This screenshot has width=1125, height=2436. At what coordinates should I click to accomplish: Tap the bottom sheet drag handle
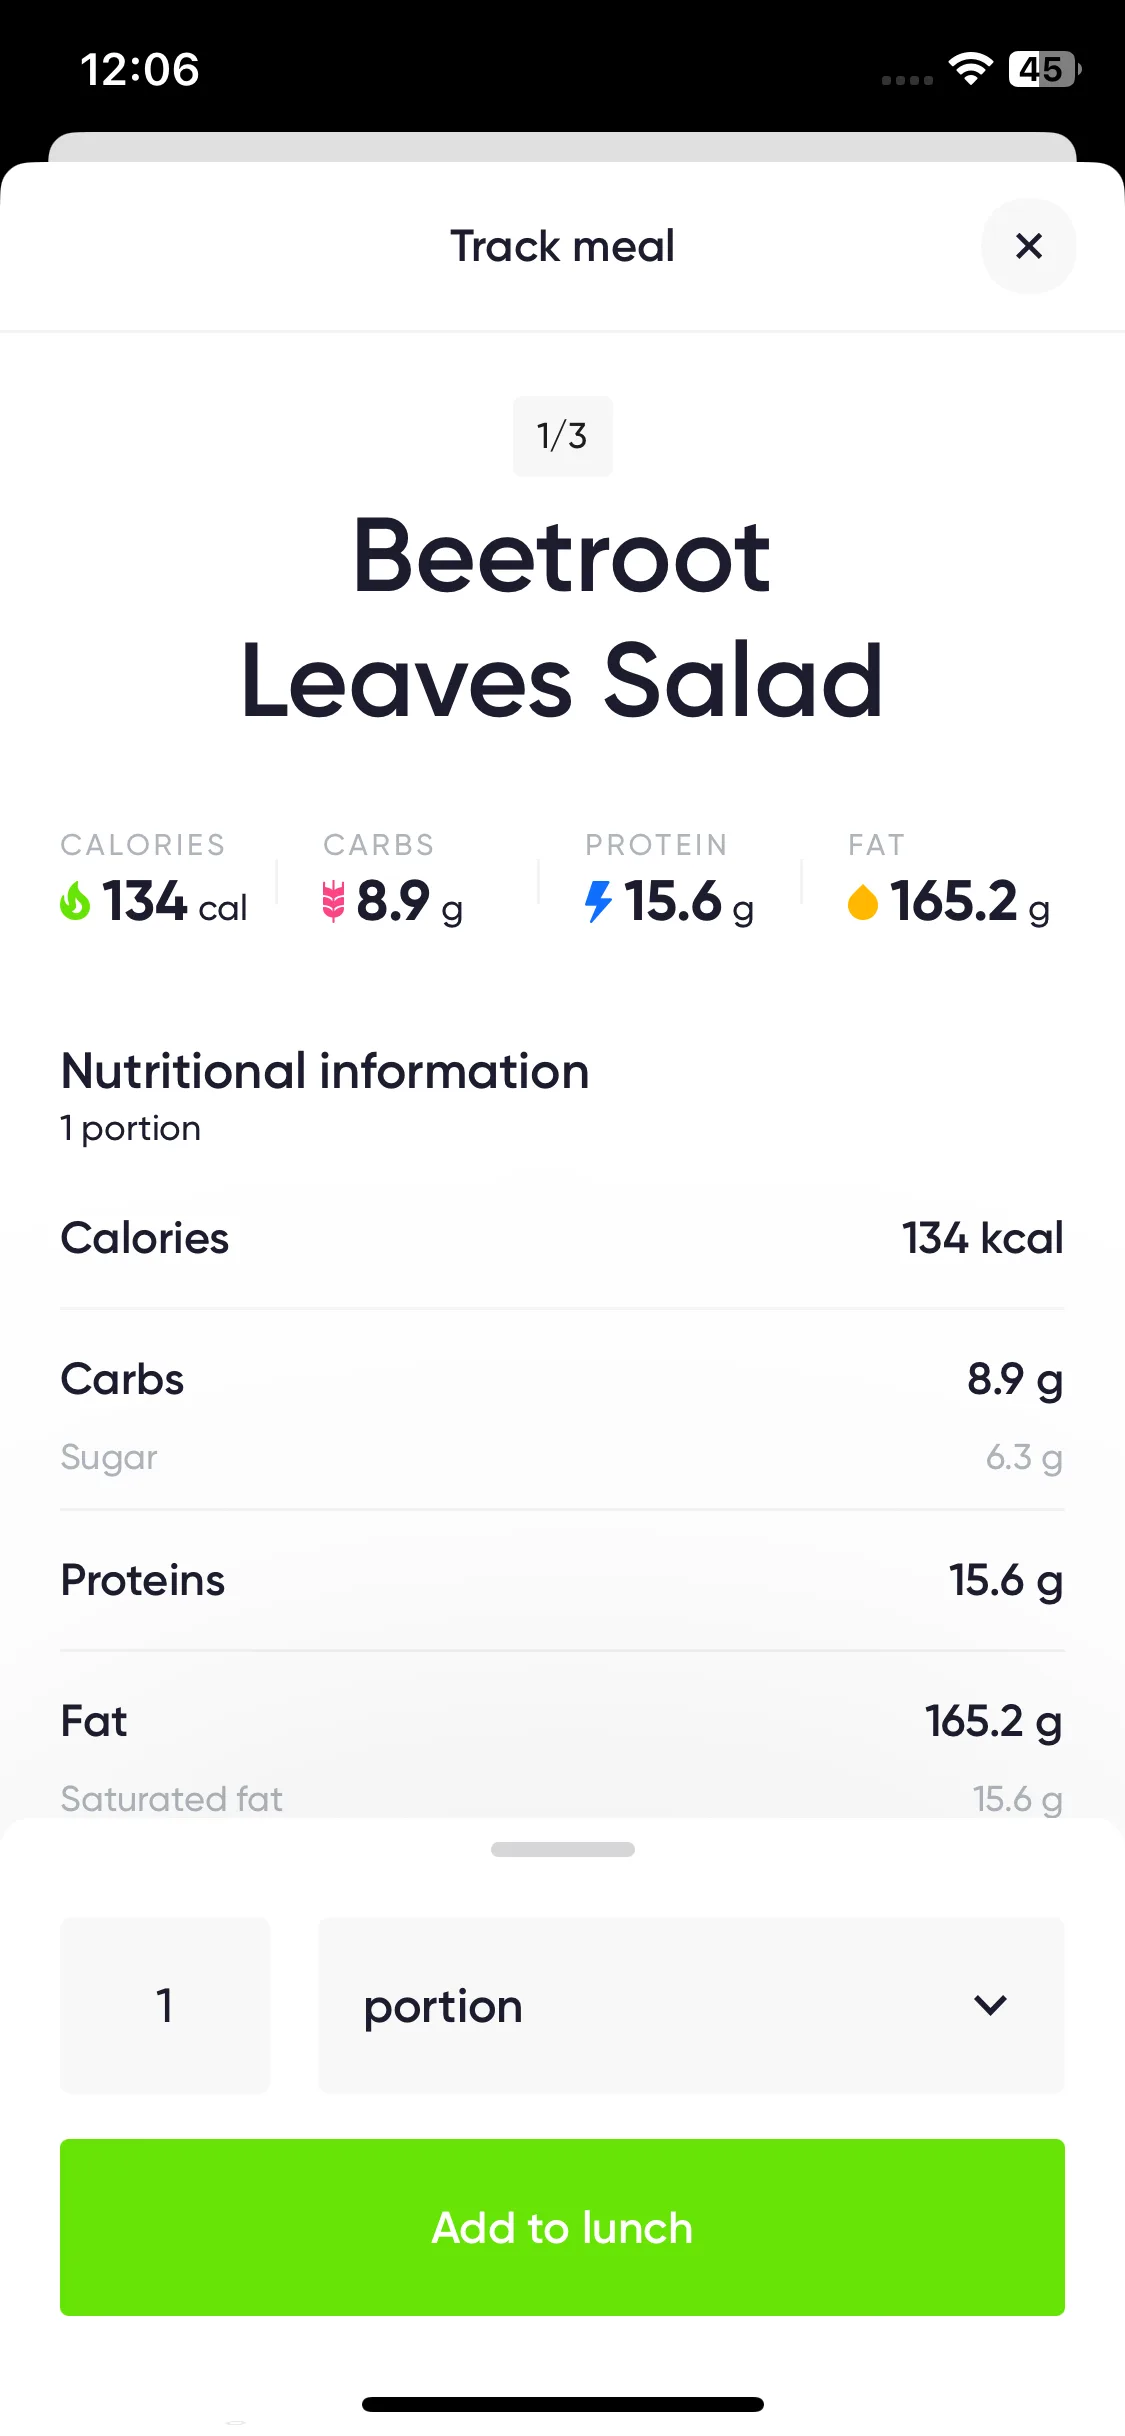[562, 1849]
